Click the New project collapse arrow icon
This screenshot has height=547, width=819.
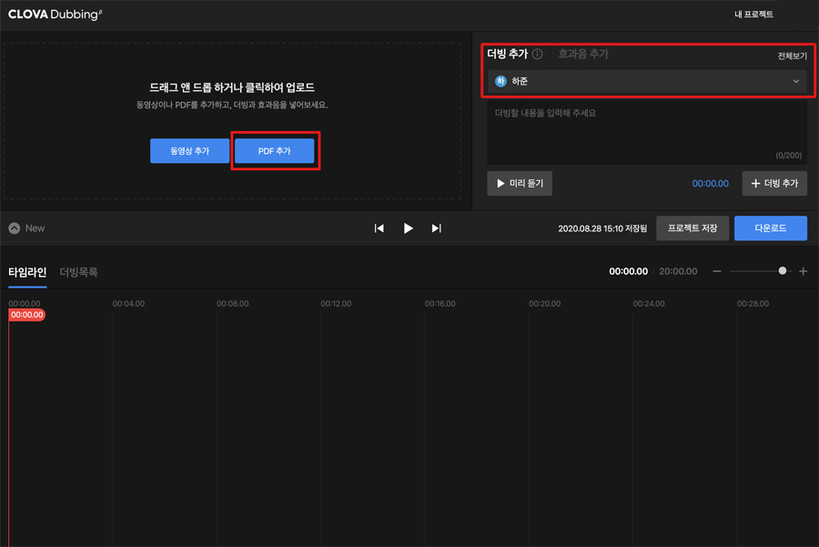14,228
